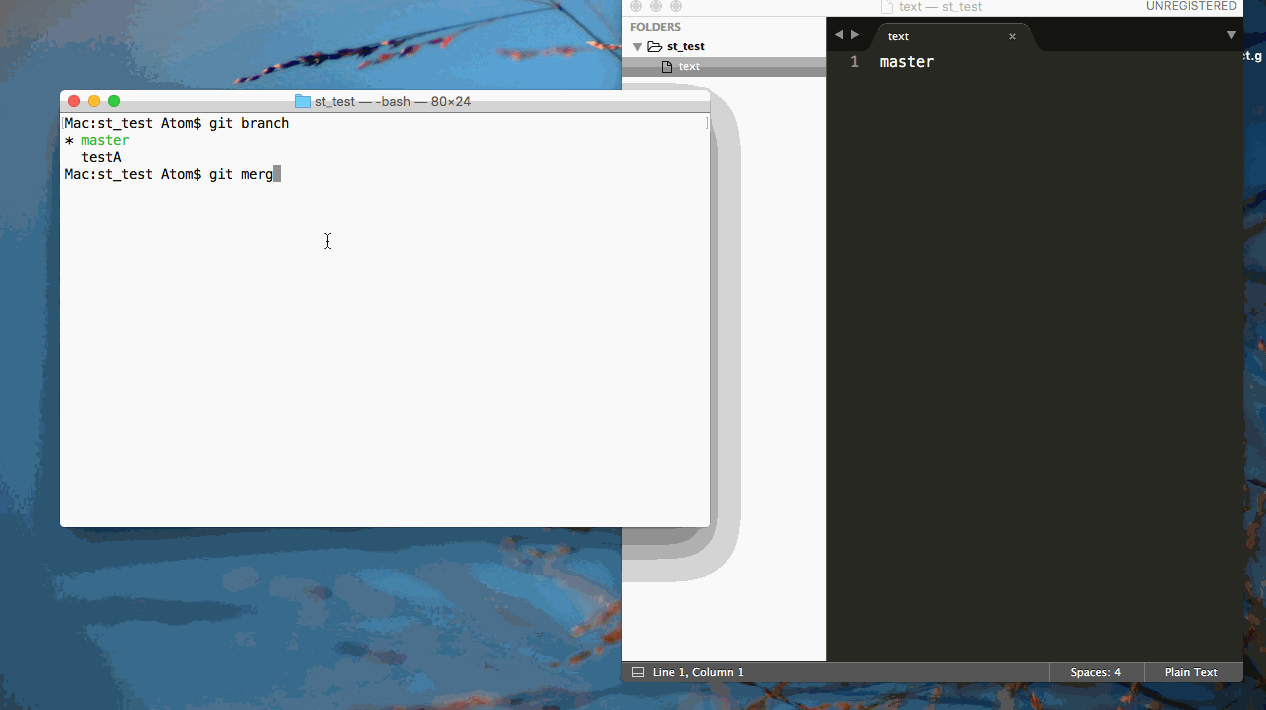
Task: Click green master branch in Terminal
Action: click(x=105, y=140)
